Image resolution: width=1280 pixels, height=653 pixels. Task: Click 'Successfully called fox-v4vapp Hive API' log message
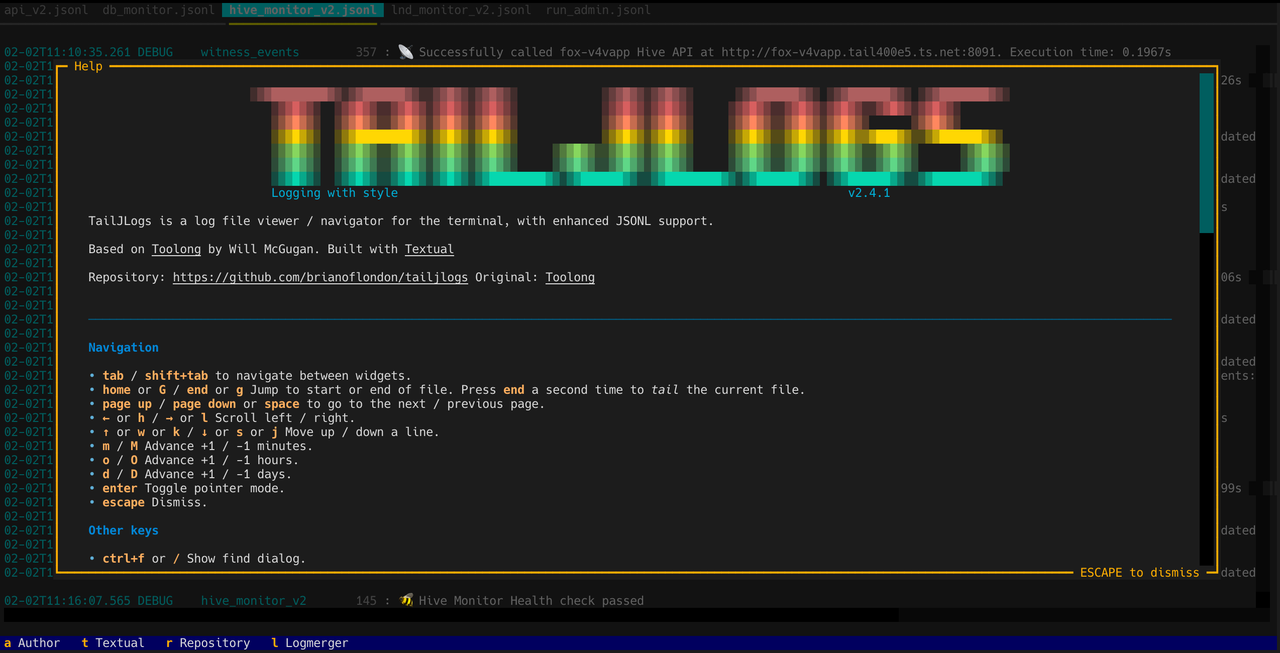pos(795,52)
